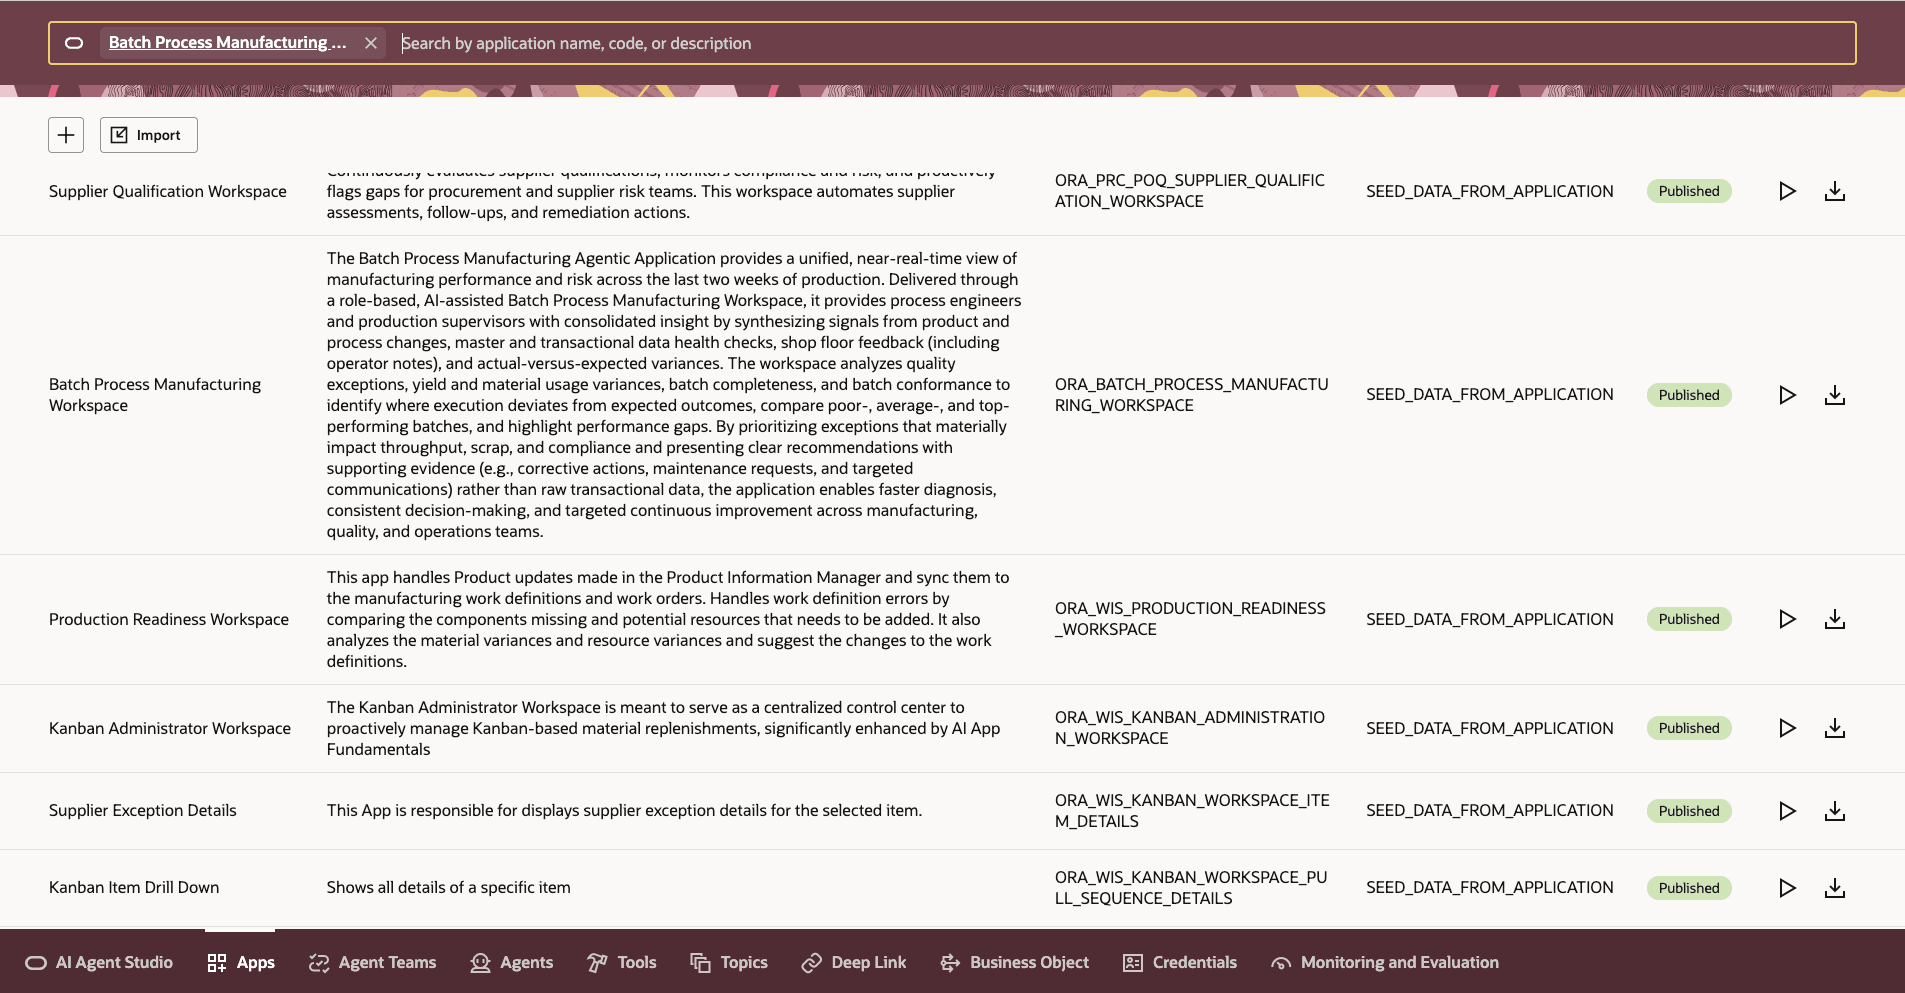The width and height of the screenshot is (1905, 993).
Task: Switch to the Deep Link tab
Action: tap(854, 962)
